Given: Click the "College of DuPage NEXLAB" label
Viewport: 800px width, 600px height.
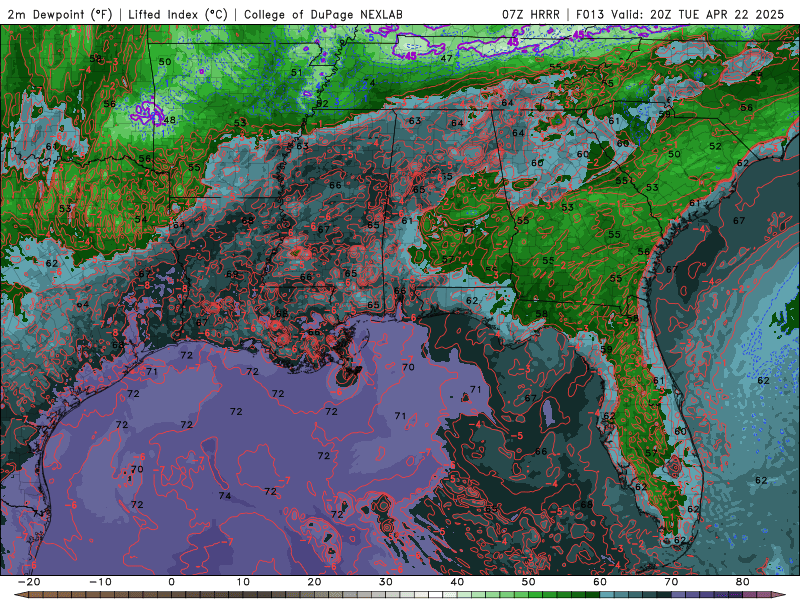Looking at the screenshot, I should pyautogui.click(x=323, y=14).
